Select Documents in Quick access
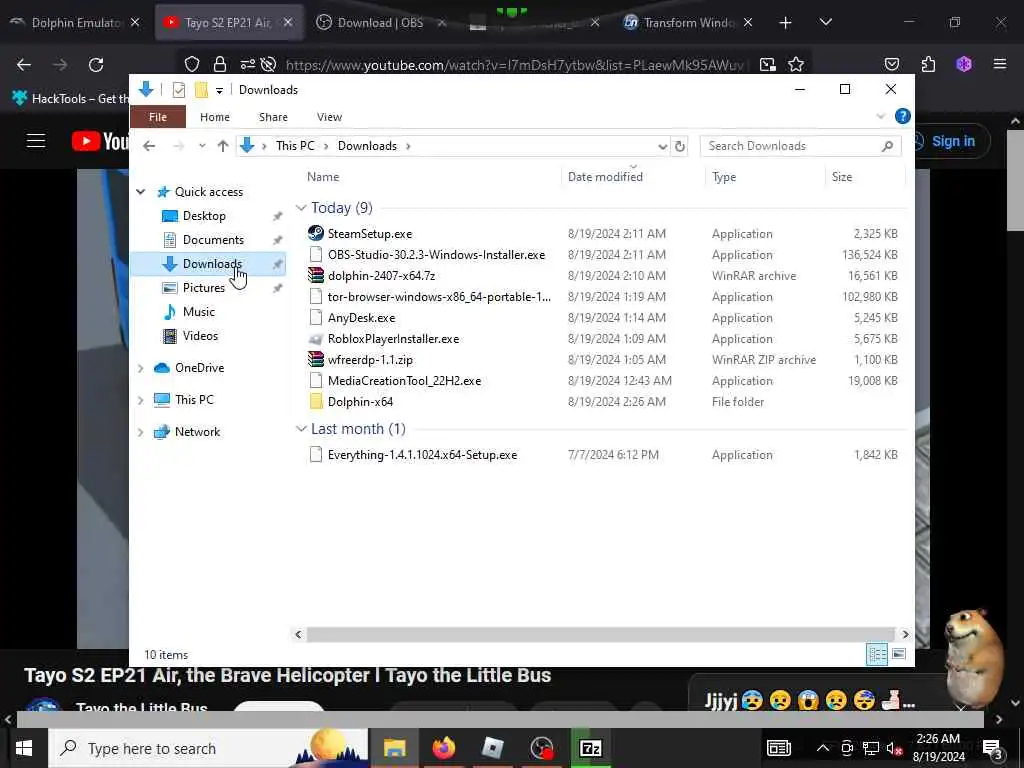 click(213, 240)
